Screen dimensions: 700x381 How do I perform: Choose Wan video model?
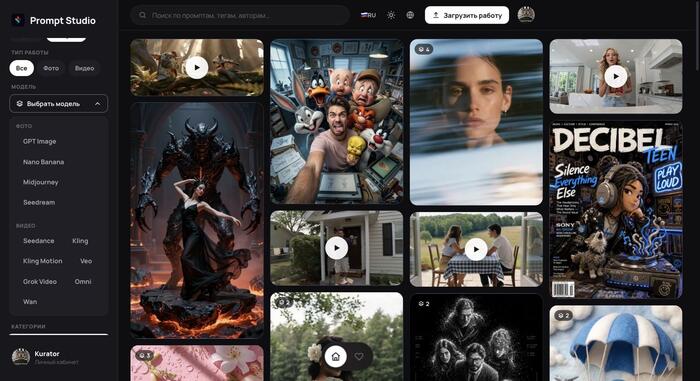pos(30,301)
